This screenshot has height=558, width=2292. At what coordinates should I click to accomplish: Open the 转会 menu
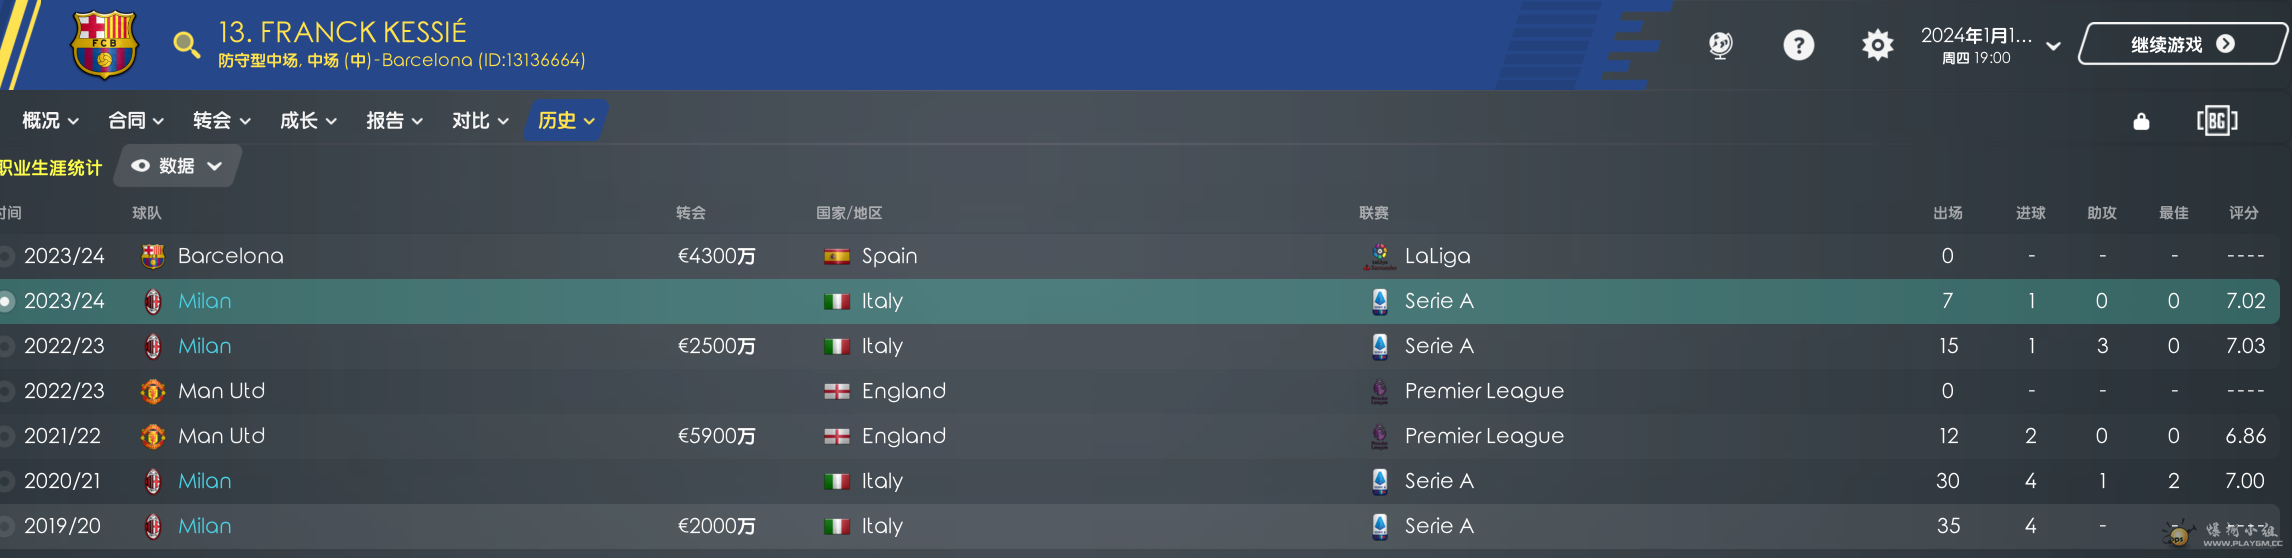pos(221,121)
